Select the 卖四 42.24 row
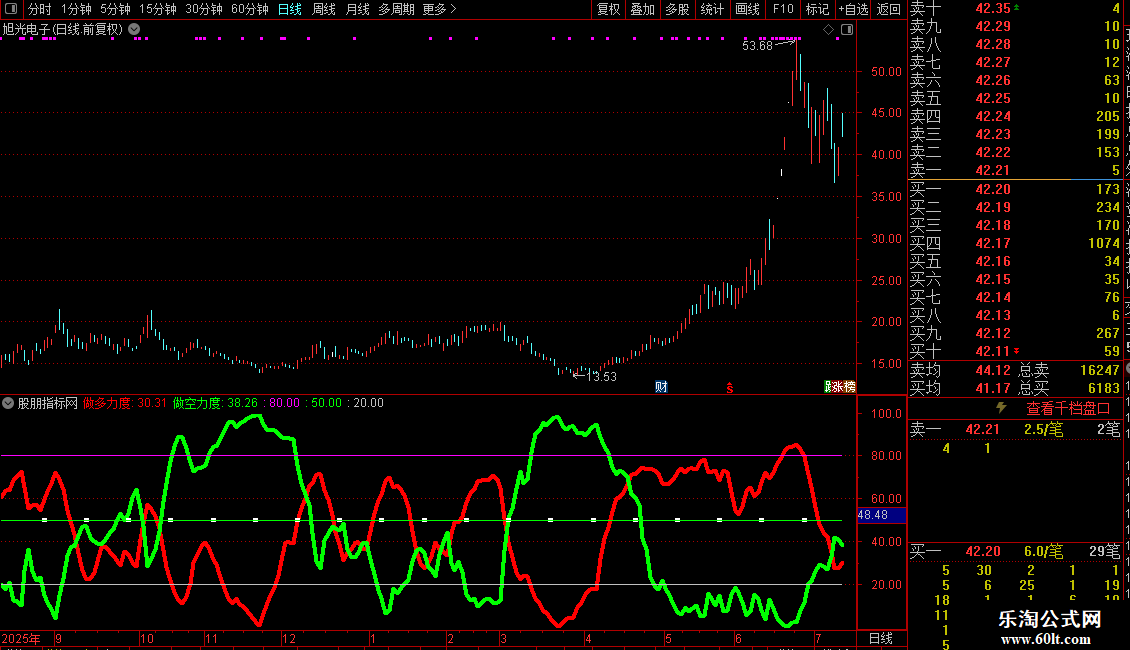Viewport: 1130px width, 650px height. 1015,116
